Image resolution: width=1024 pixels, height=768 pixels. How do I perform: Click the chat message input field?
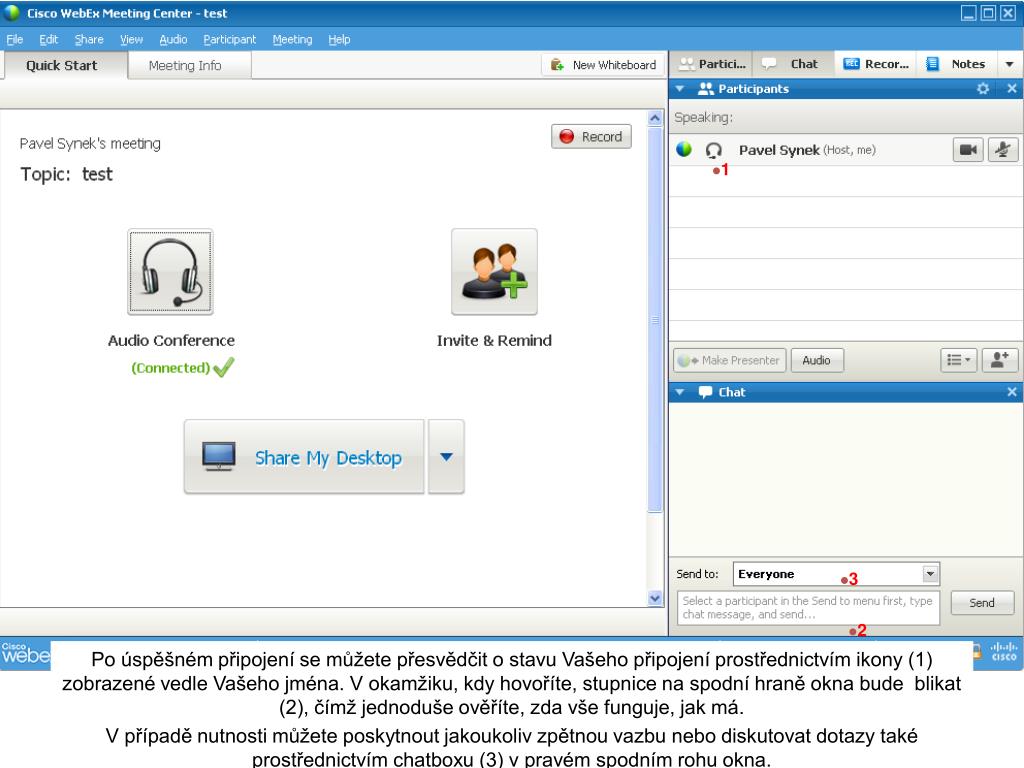tap(808, 607)
